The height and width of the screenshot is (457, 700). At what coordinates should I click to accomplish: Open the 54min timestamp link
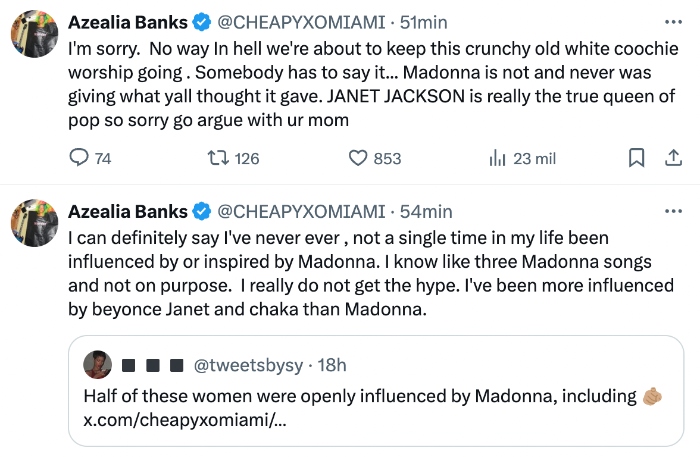point(427,211)
